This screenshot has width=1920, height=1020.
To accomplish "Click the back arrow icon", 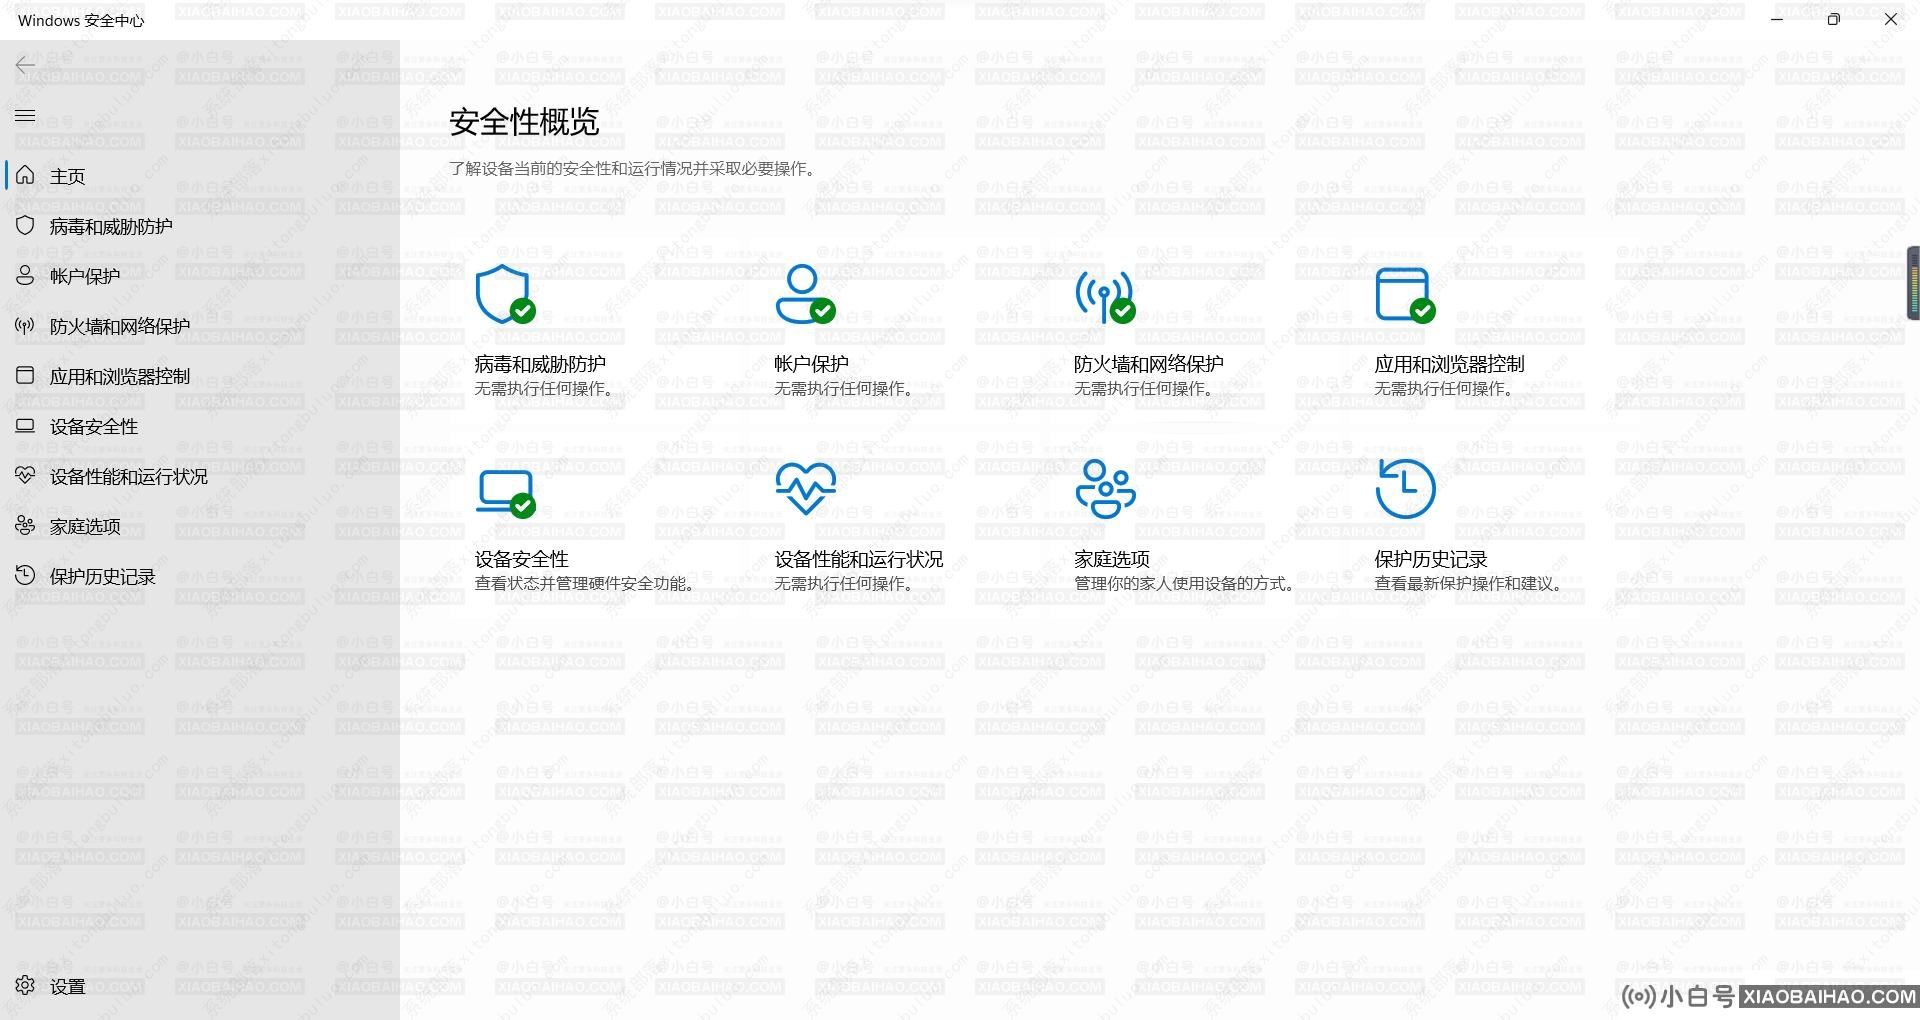I will point(25,66).
